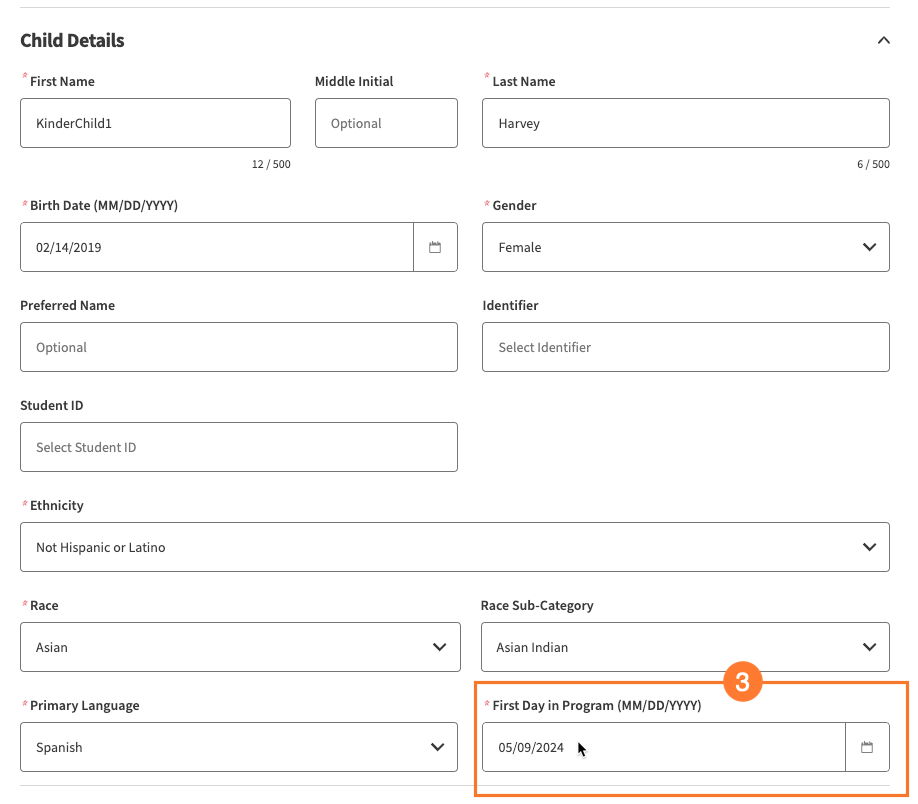Viewport: 918px width, 804px height.
Task: Click the Primary Language dropdown chevron
Action: click(437, 747)
